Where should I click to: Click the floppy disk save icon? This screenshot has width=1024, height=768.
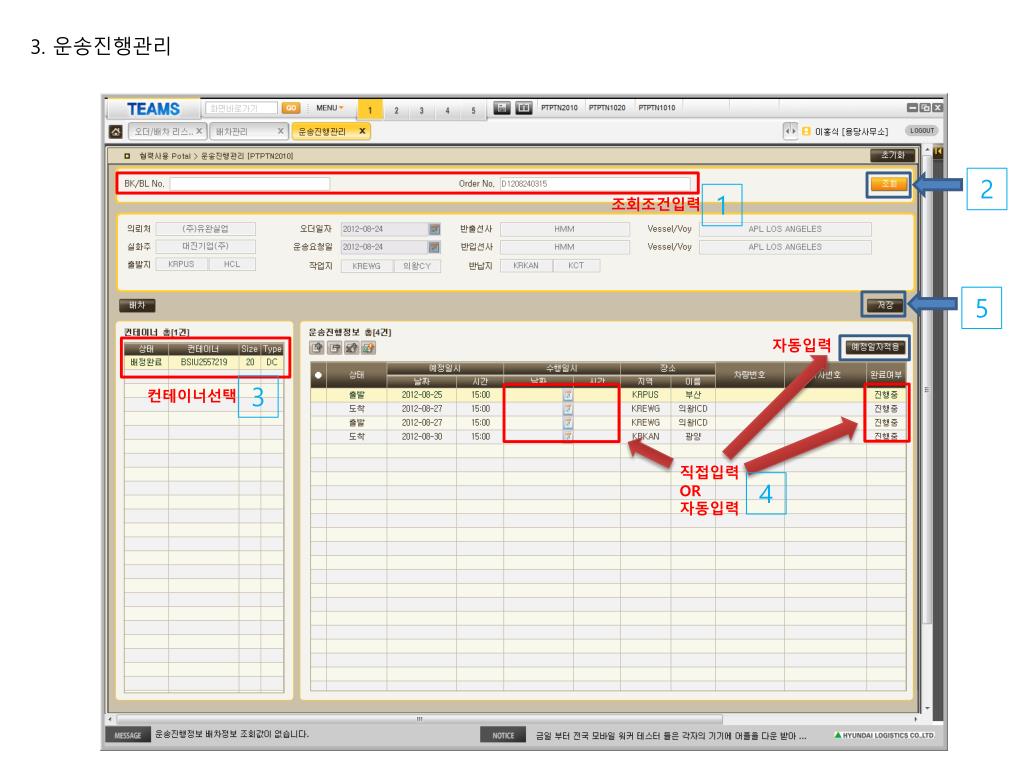tap(502, 108)
